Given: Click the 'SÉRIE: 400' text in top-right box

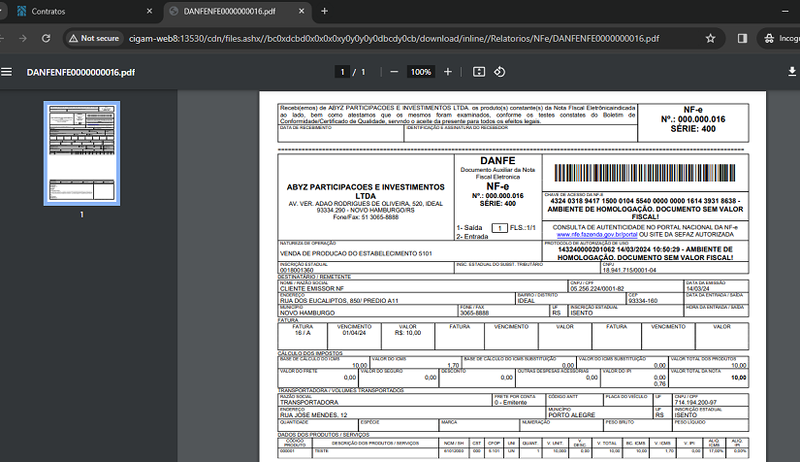Looking at the screenshot, I should tap(693, 129).
